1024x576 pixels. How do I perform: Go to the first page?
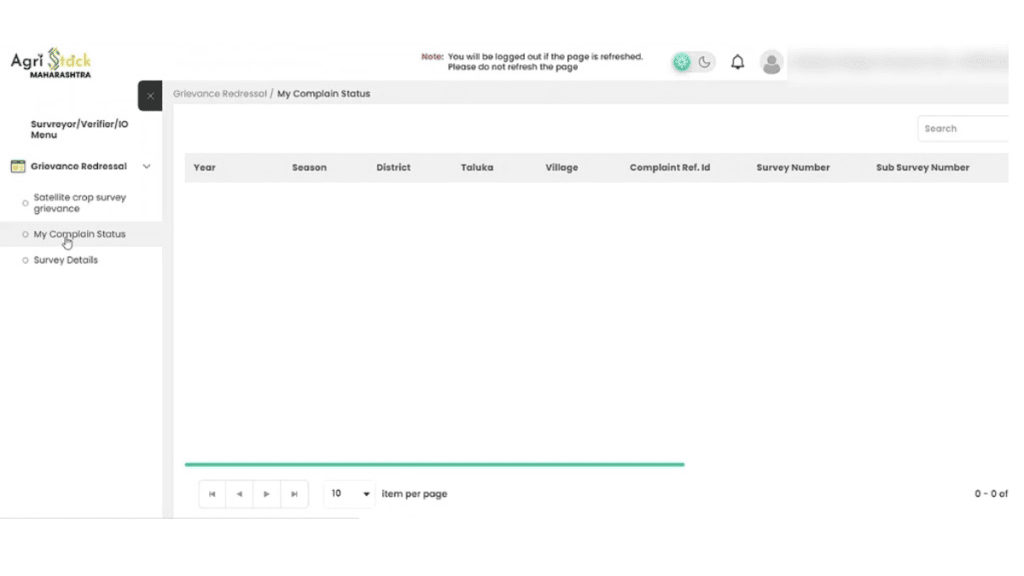[212, 494]
